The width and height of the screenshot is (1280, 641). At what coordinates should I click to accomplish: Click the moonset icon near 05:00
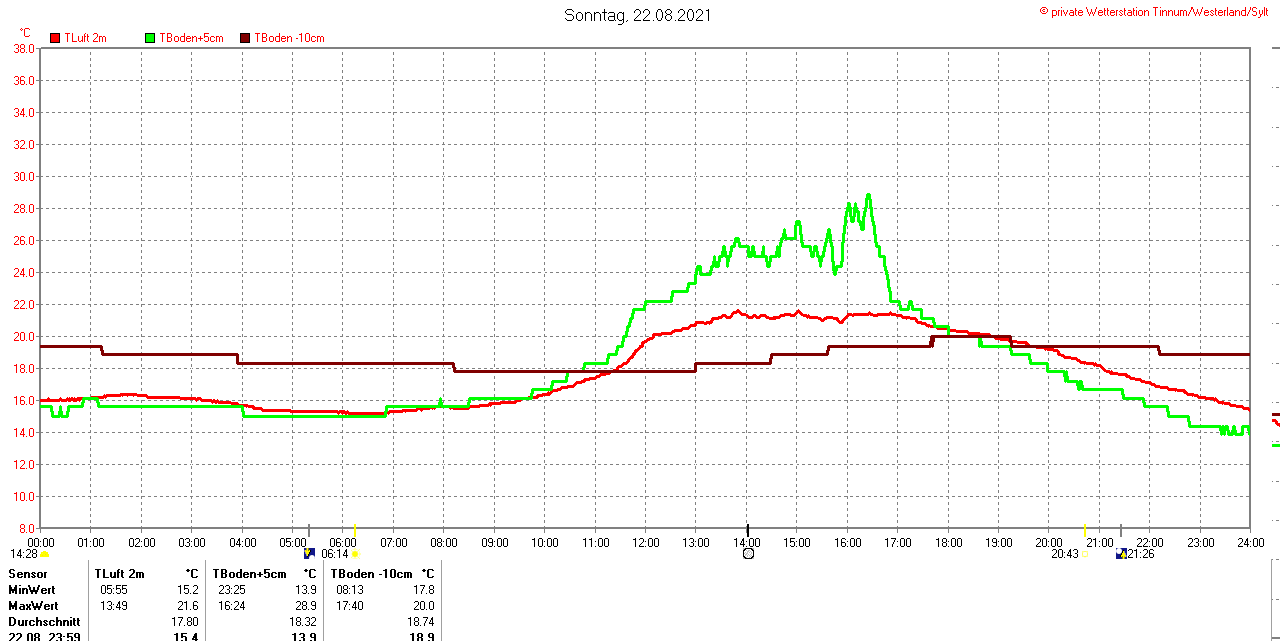(309, 553)
